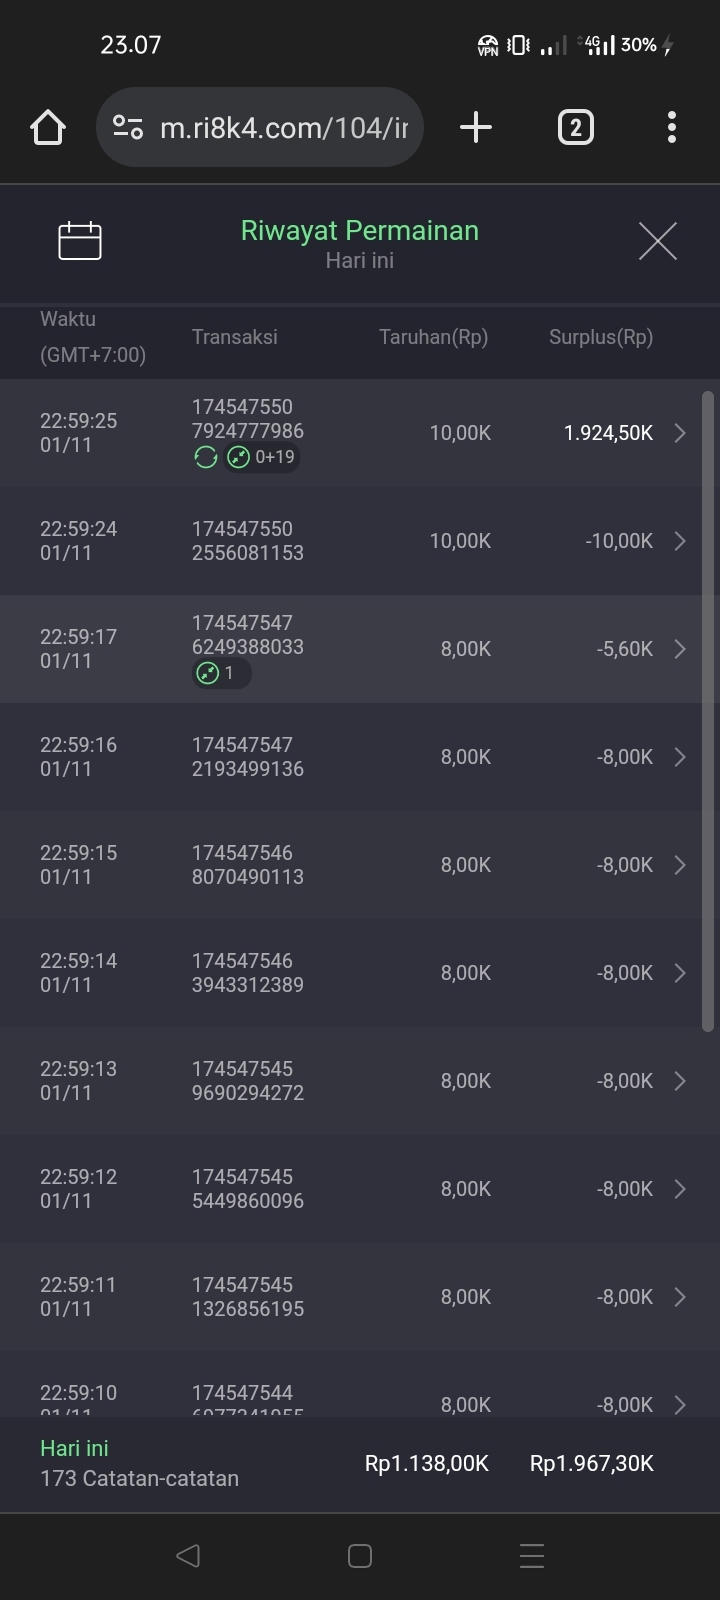The height and width of the screenshot is (1600, 720).
Task: Expand the 22:59:25 transaction details chevron
Action: pyautogui.click(x=680, y=433)
